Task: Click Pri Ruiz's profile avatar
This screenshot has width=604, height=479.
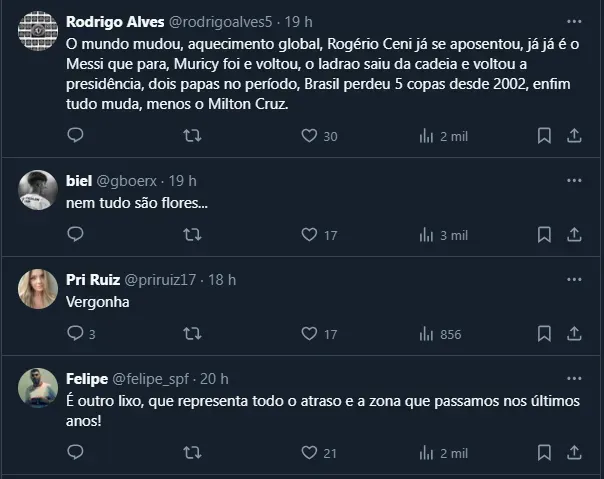Action: [39, 289]
